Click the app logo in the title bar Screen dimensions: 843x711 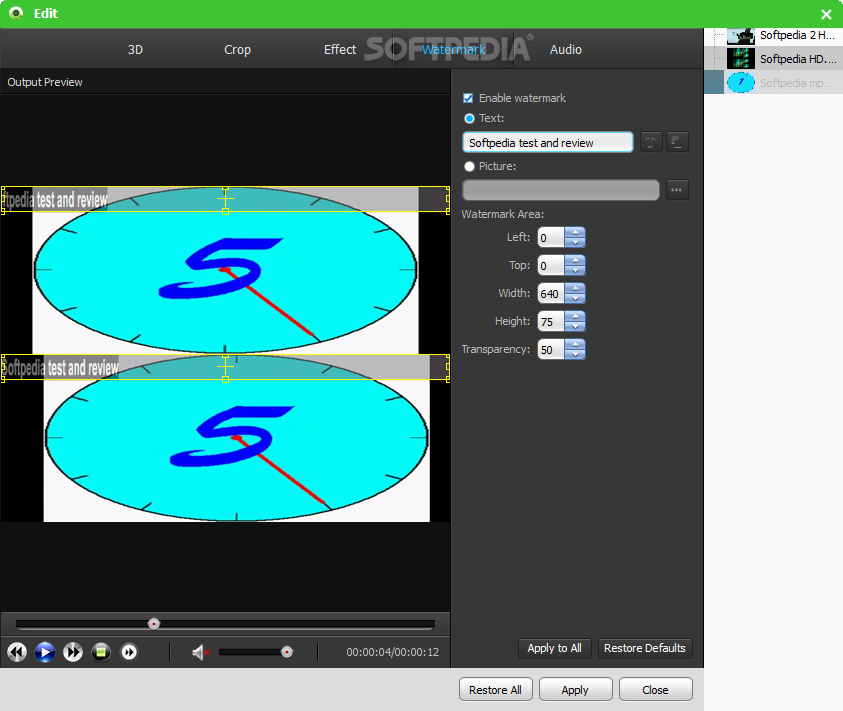[16, 13]
